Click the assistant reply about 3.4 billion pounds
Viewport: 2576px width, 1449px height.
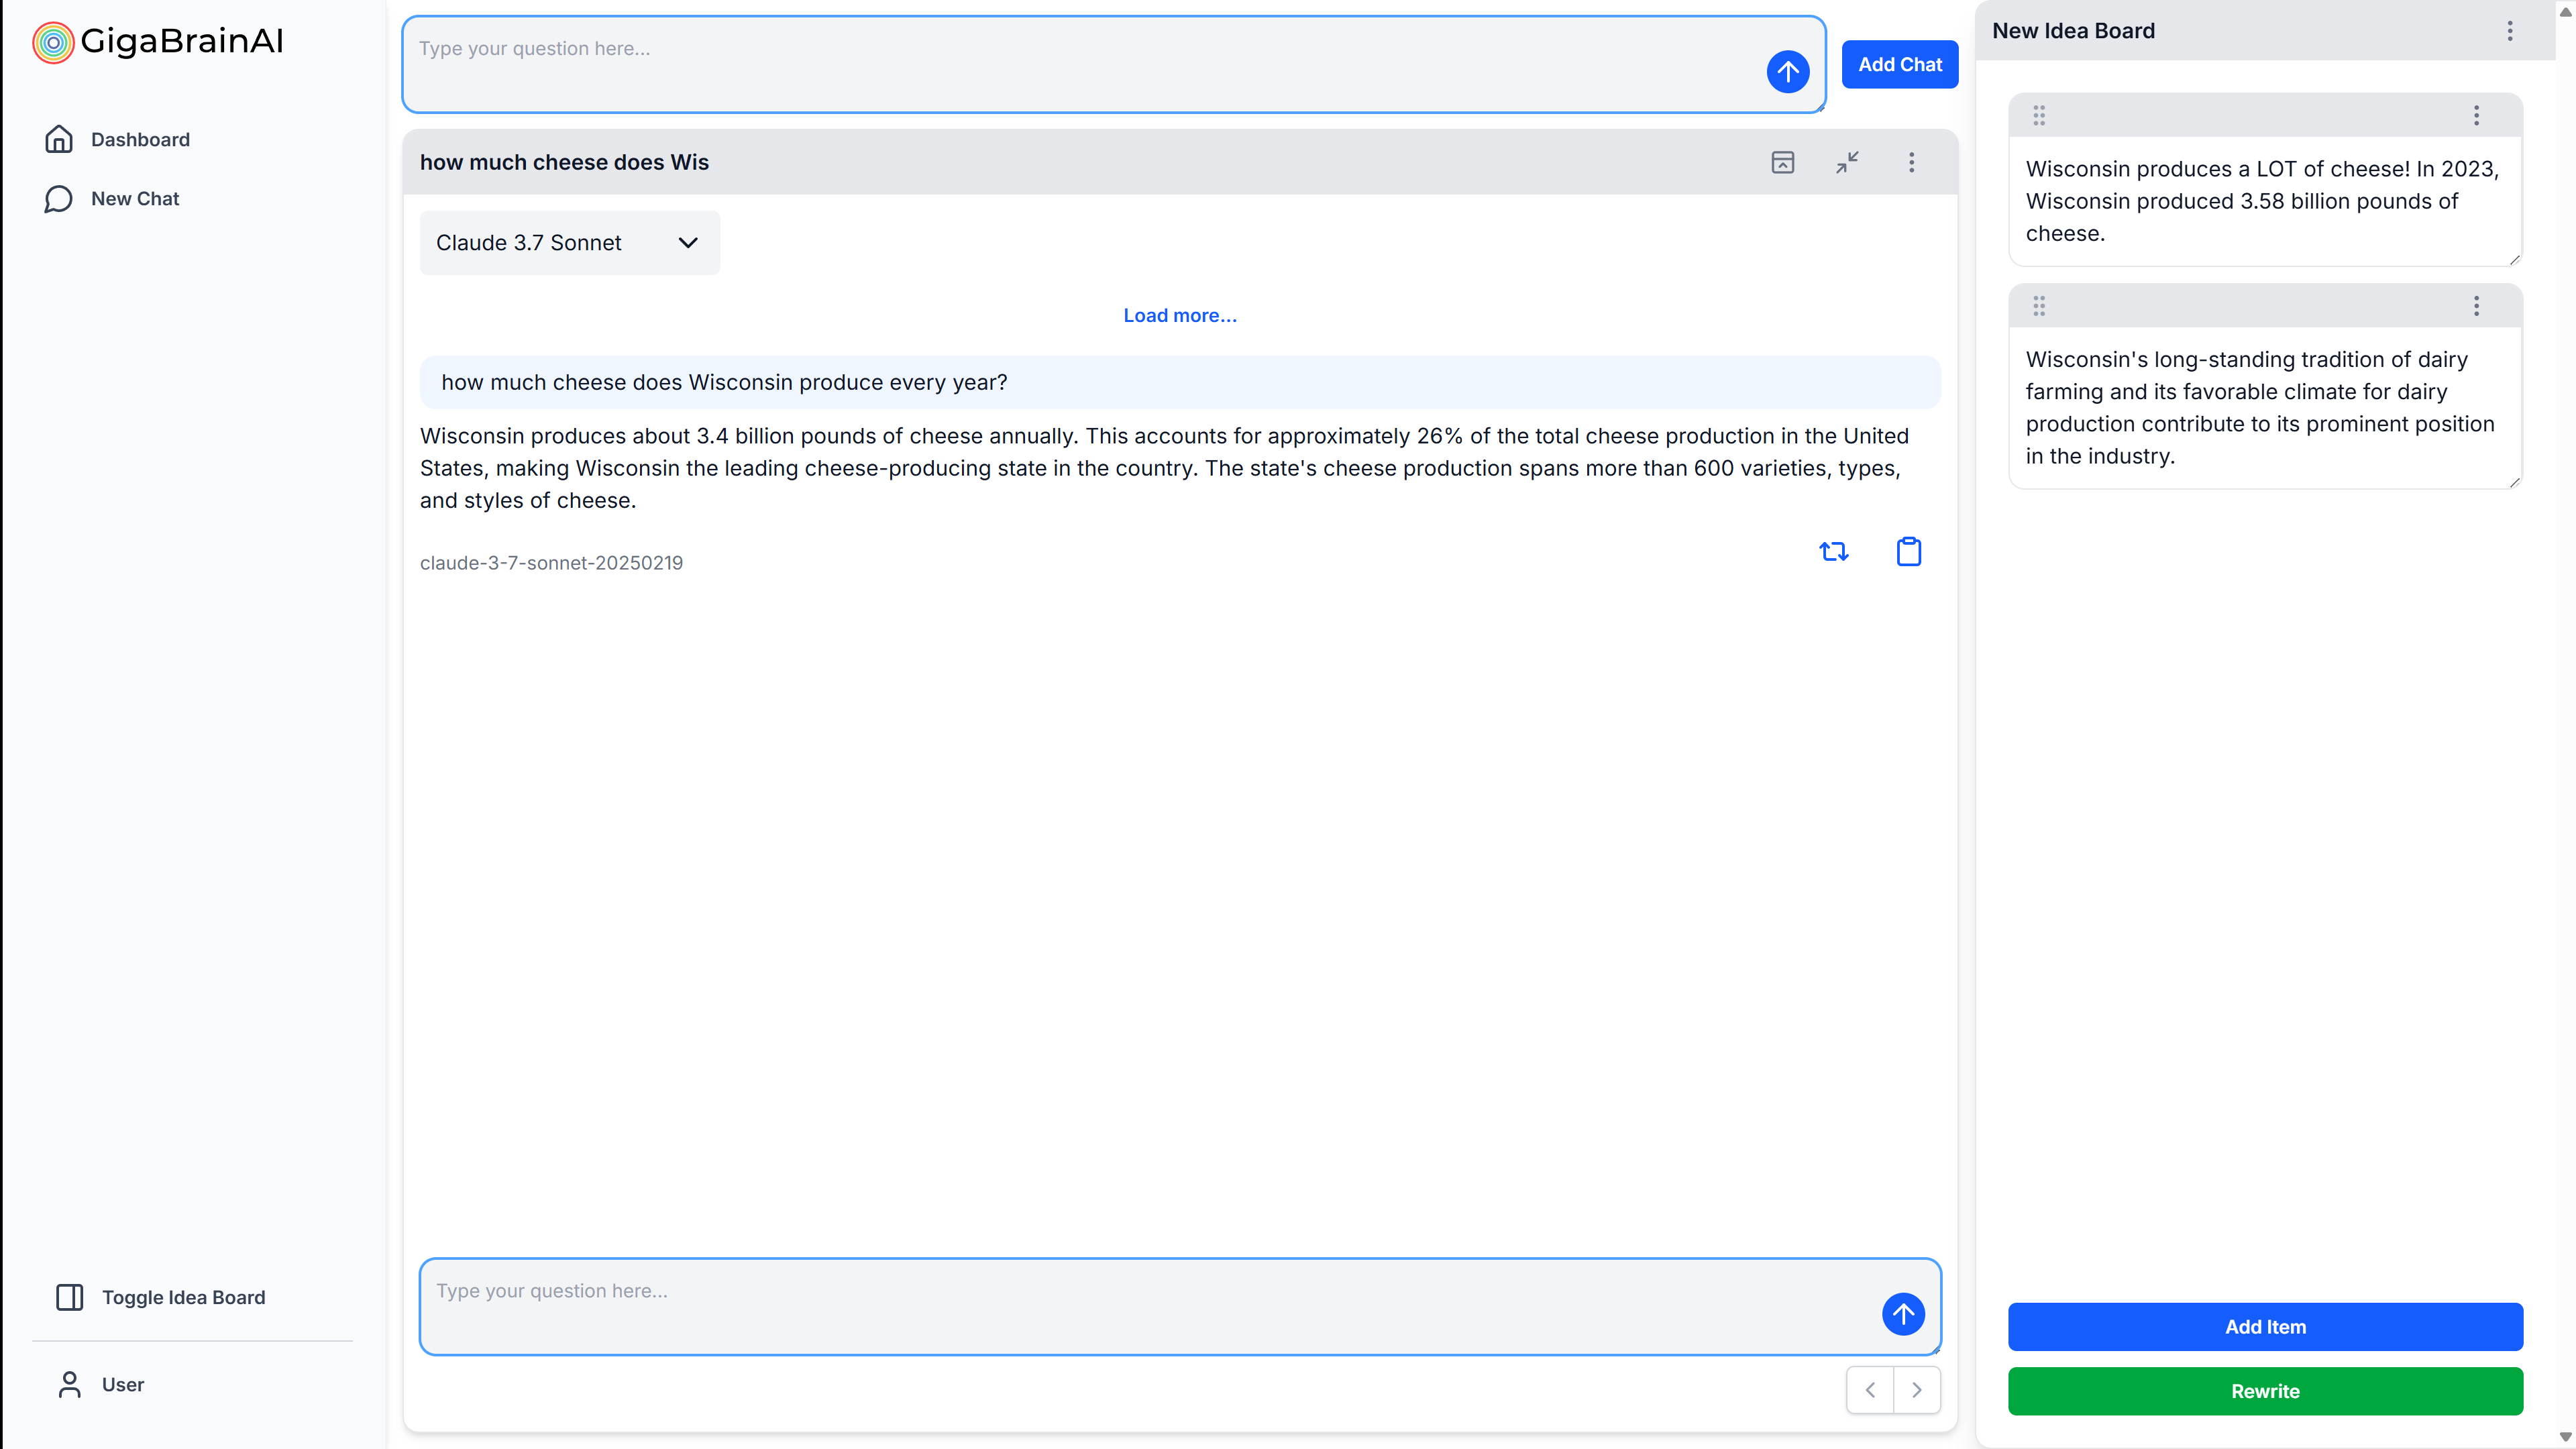pos(1164,468)
